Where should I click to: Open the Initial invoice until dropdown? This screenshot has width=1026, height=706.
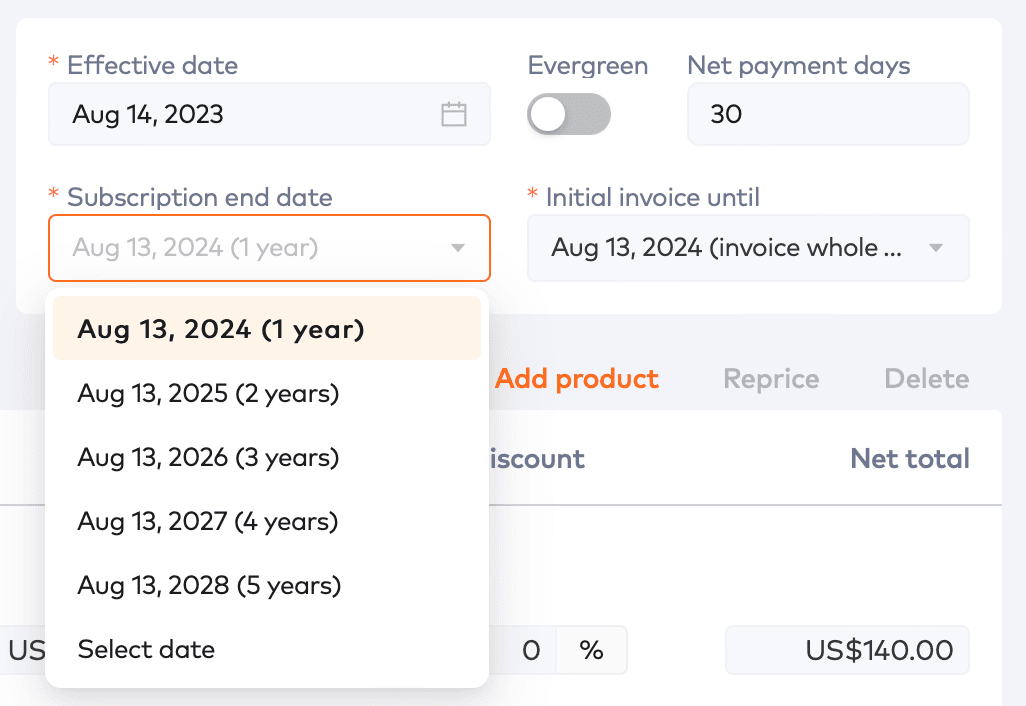click(748, 248)
